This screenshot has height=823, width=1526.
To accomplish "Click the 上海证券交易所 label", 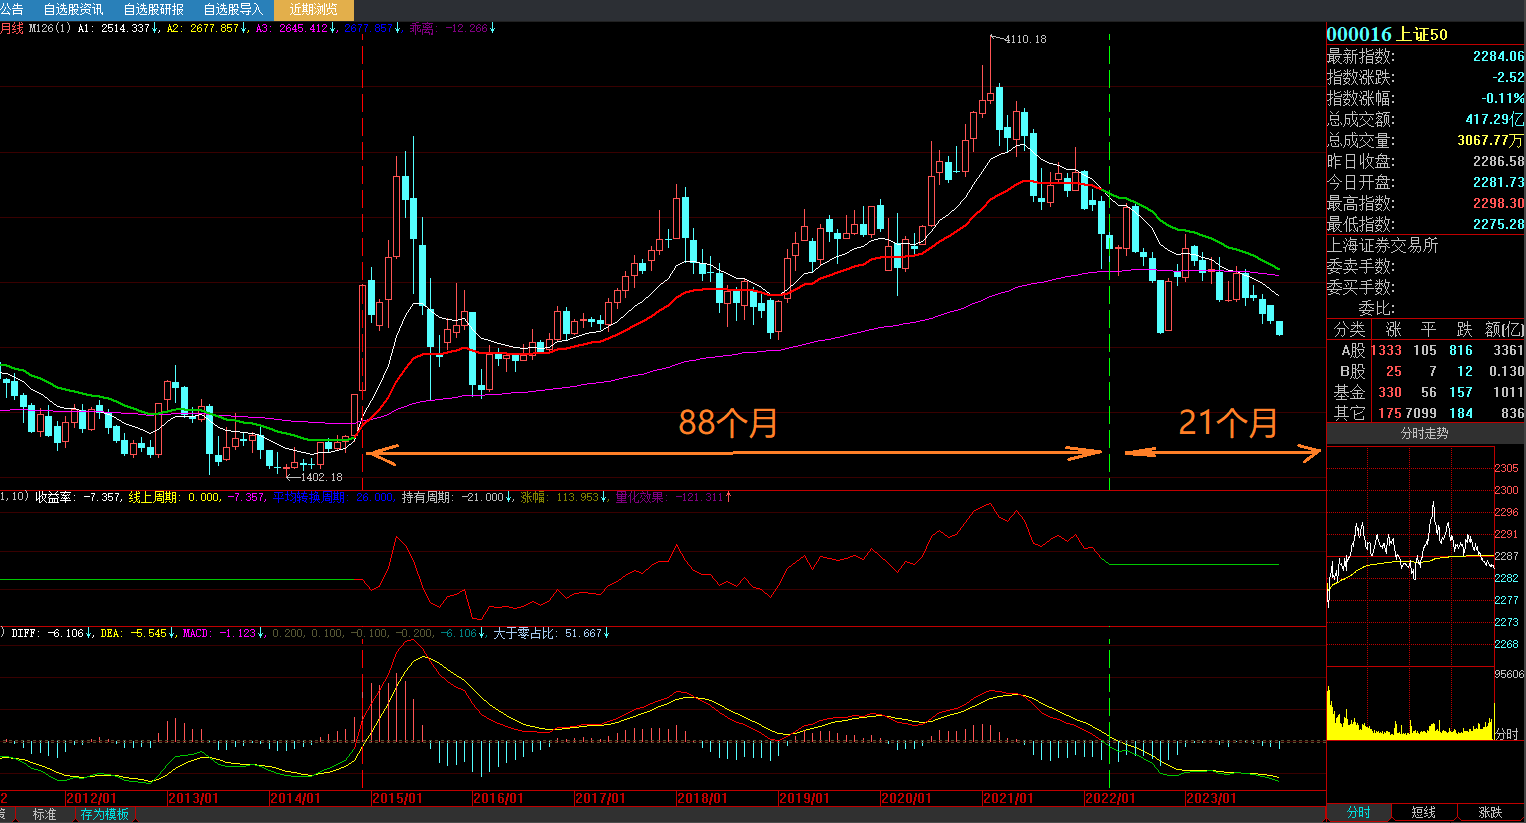I will (x=1383, y=245).
